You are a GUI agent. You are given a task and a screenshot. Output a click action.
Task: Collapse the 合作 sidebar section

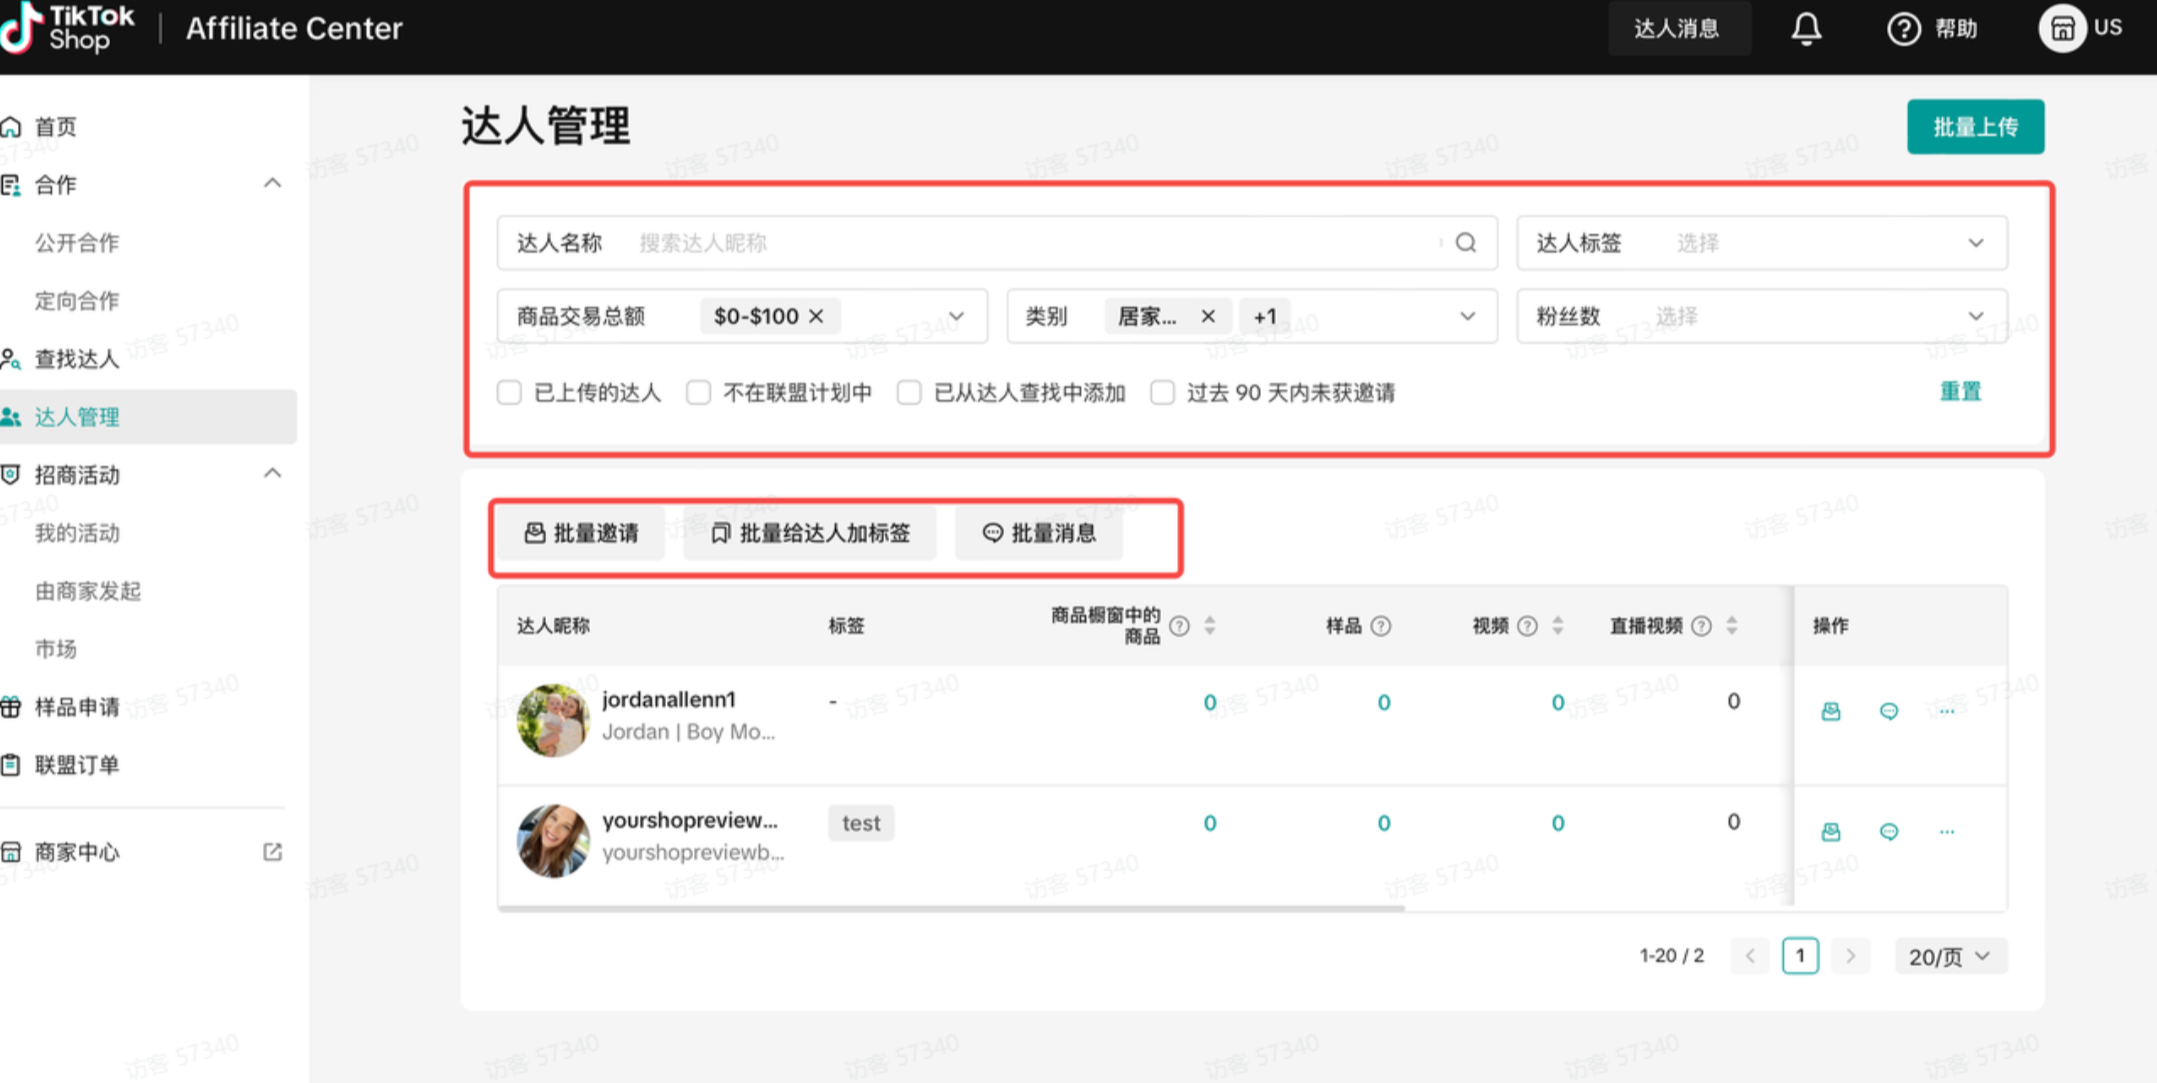pos(272,184)
